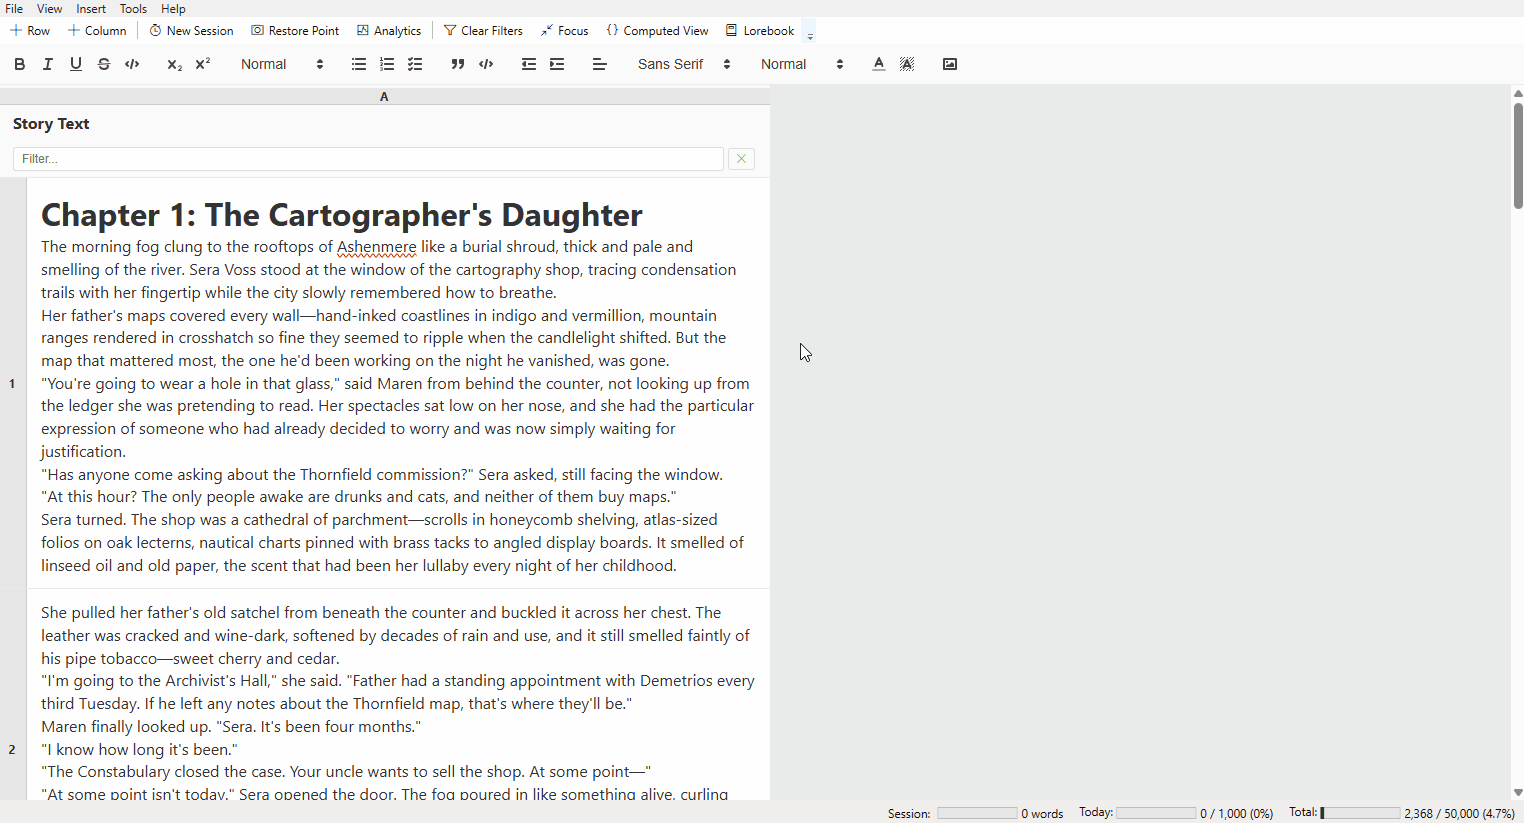The width and height of the screenshot is (1524, 823).
Task: Open the Tools menu
Action: (x=133, y=9)
